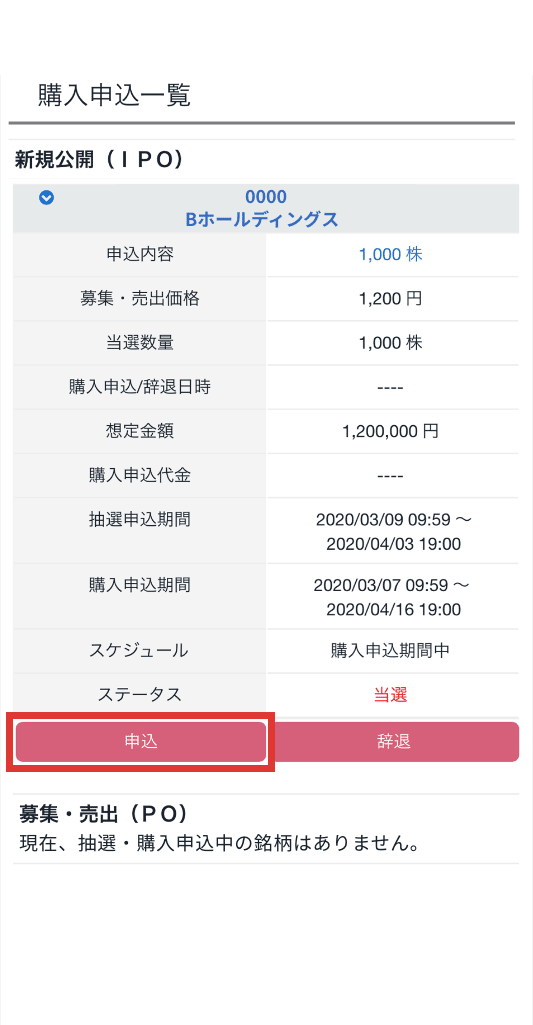Click the 想定金額 1,200,000 円 value
Viewport: 533px width, 1025px height.
pyautogui.click(x=390, y=431)
